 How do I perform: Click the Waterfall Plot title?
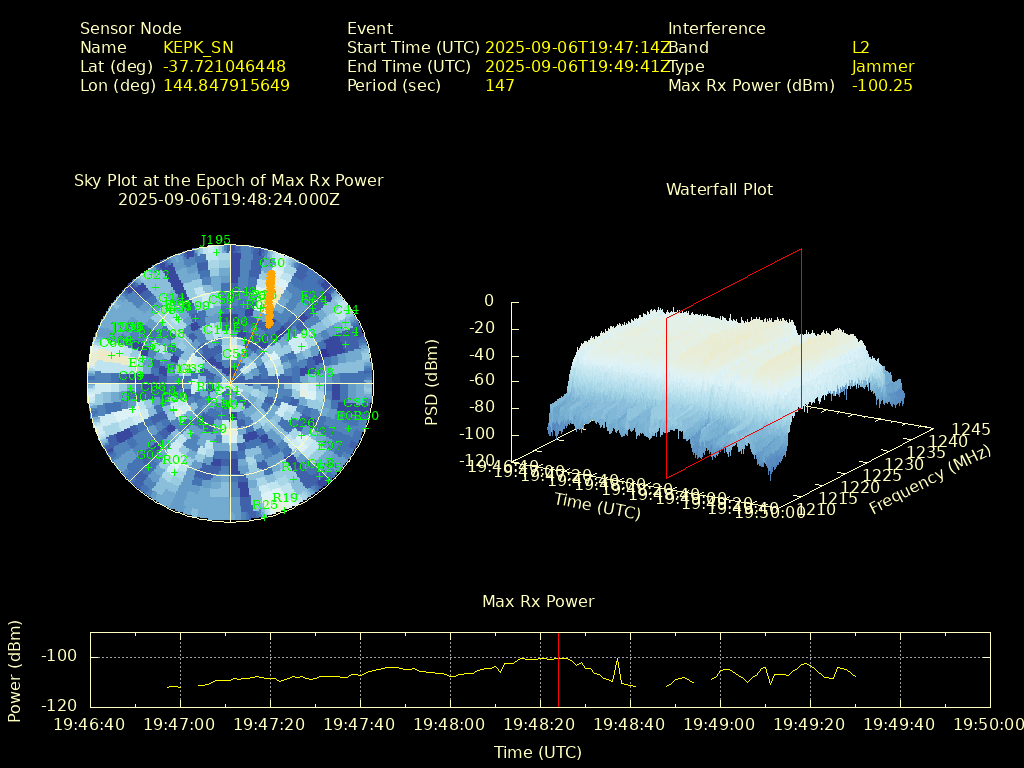pyautogui.click(x=719, y=189)
